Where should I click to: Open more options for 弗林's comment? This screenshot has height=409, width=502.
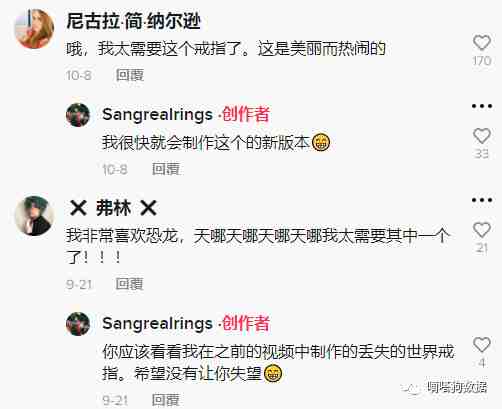[x=482, y=200]
